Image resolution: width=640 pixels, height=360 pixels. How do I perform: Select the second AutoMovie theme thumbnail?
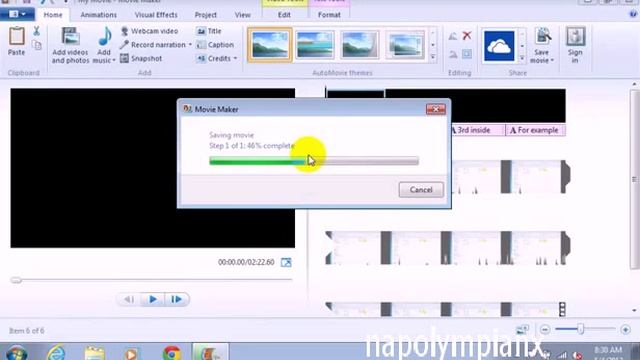(x=315, y=44)
